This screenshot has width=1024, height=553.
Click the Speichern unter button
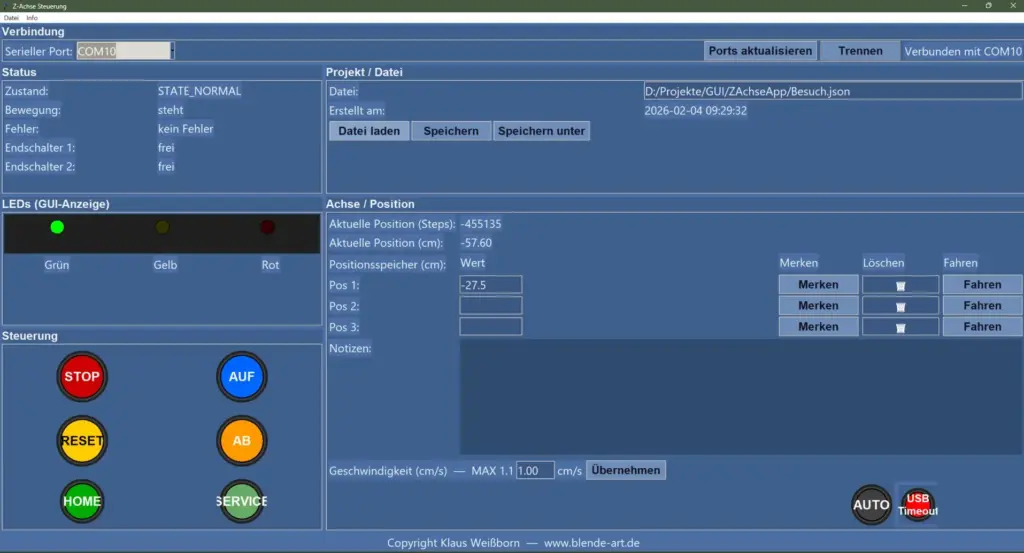(x=541, y=131)
